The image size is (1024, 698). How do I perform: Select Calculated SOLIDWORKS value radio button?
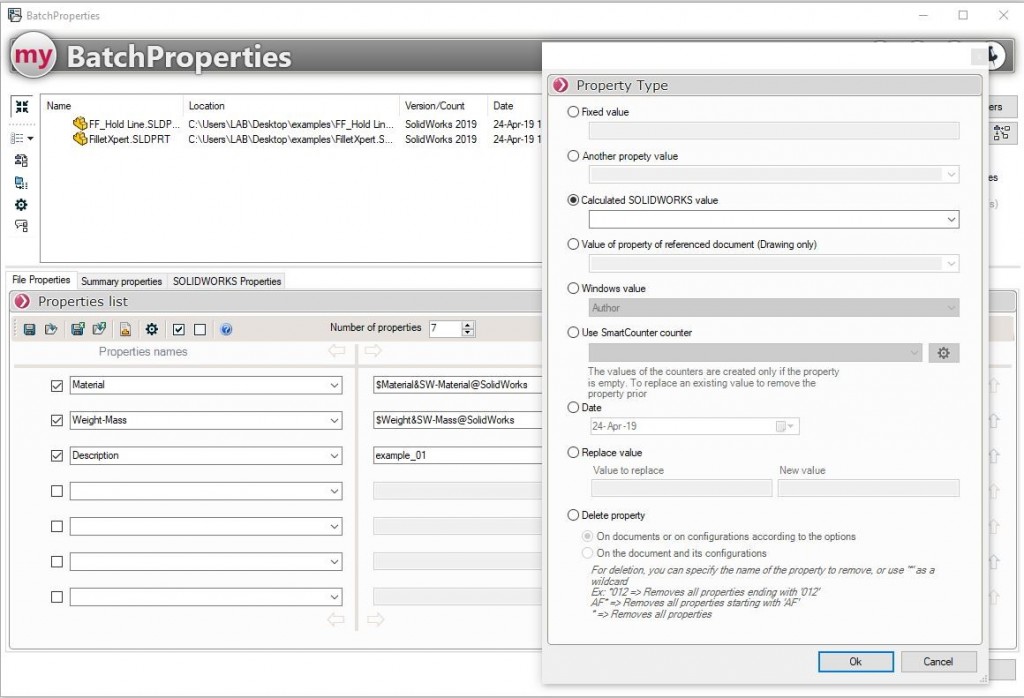coord(573,200)
